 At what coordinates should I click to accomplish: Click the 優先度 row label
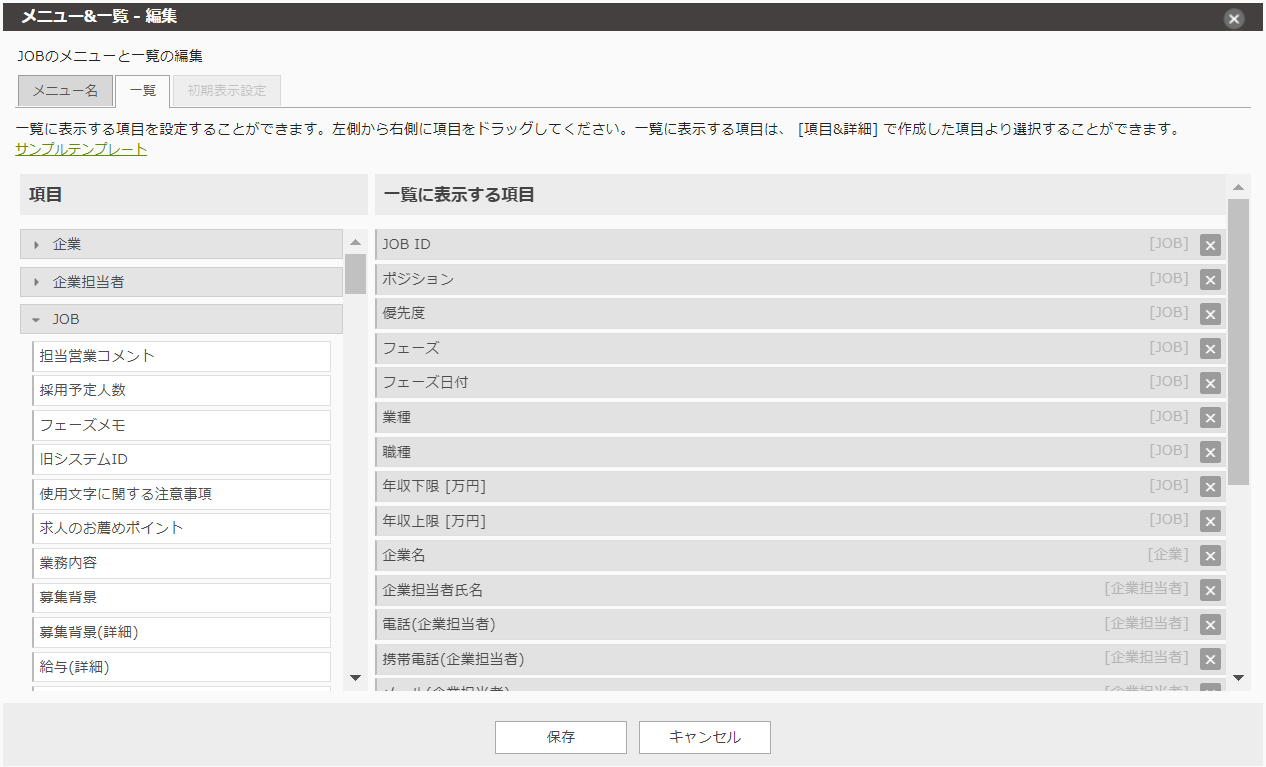pos(404,313)
